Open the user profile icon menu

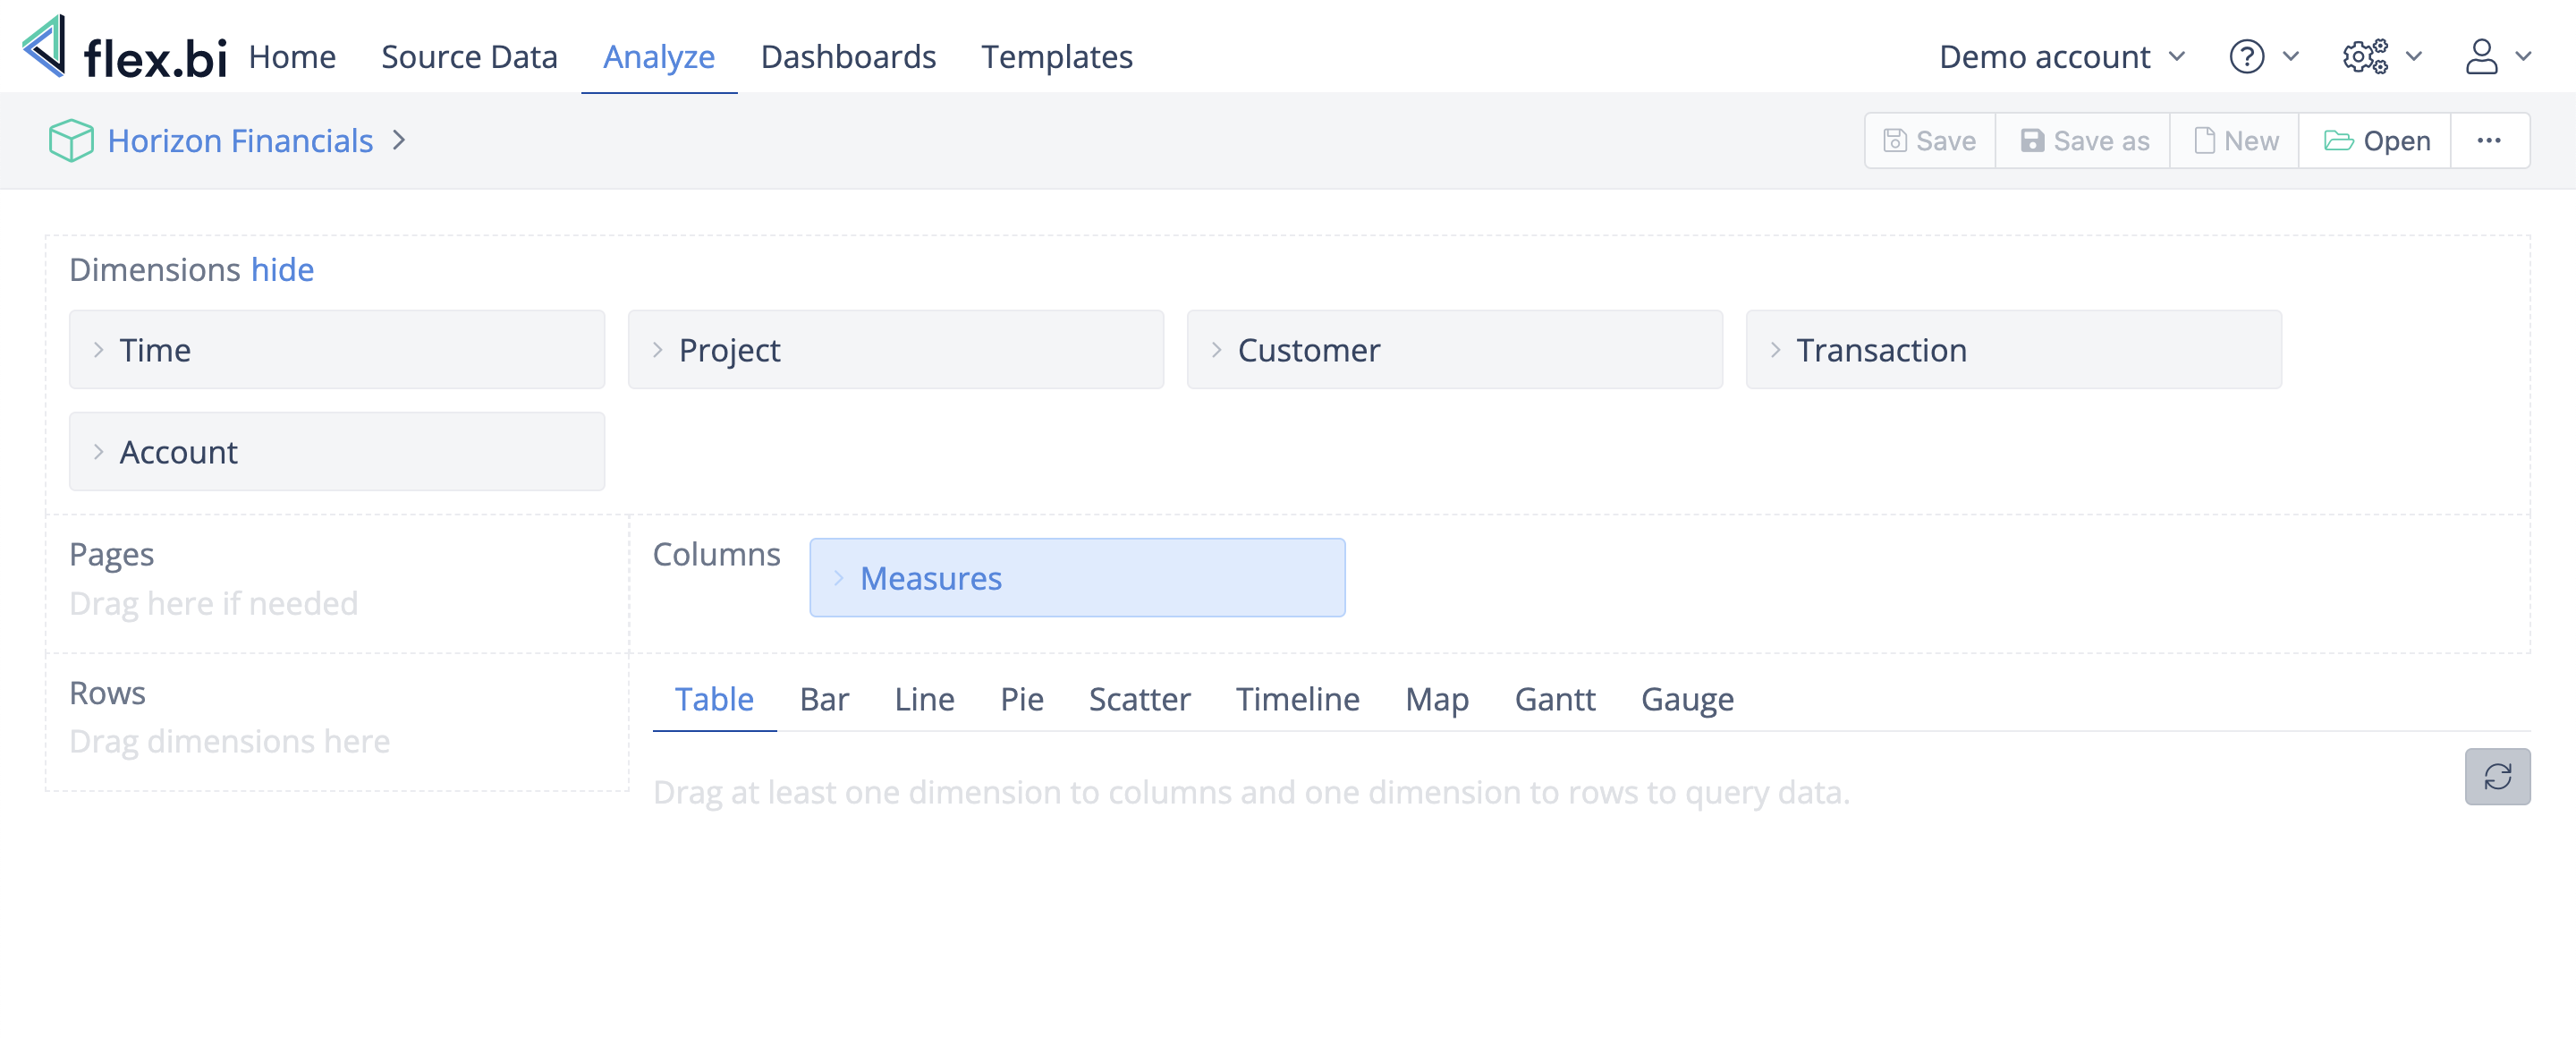(2481, 57)
